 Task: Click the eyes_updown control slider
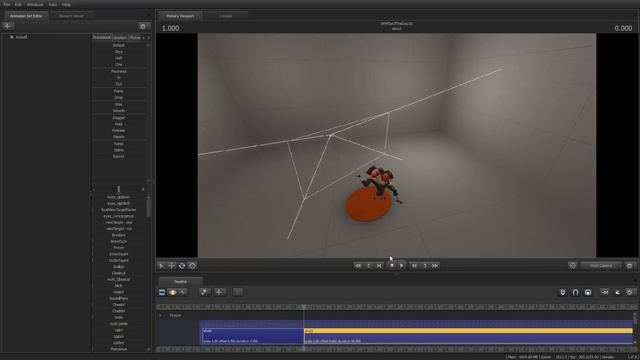(119, 197)
